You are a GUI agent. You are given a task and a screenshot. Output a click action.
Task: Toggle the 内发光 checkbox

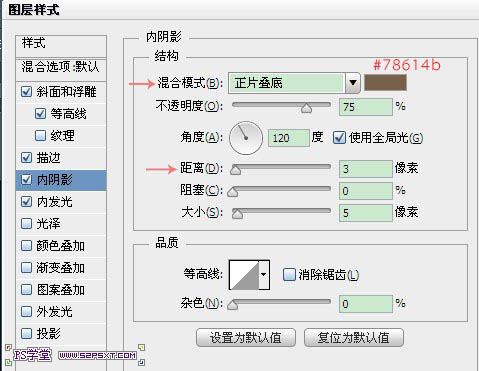(x=26, y=202)
